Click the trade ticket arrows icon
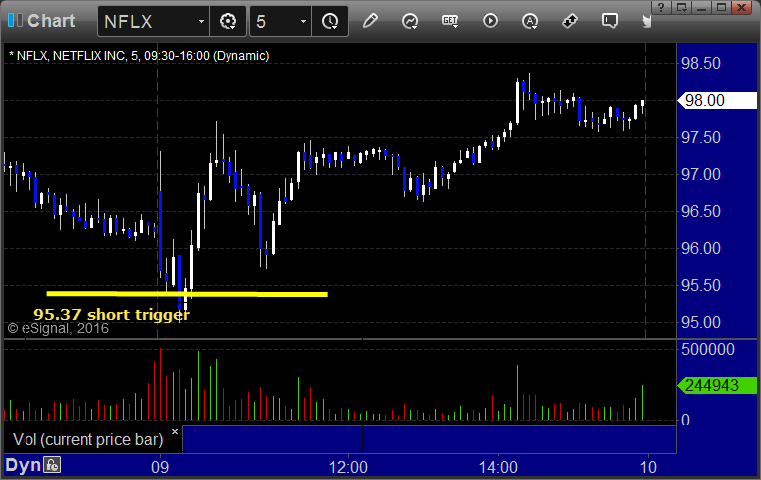The image size is (761, 480). tap(570, 21)
